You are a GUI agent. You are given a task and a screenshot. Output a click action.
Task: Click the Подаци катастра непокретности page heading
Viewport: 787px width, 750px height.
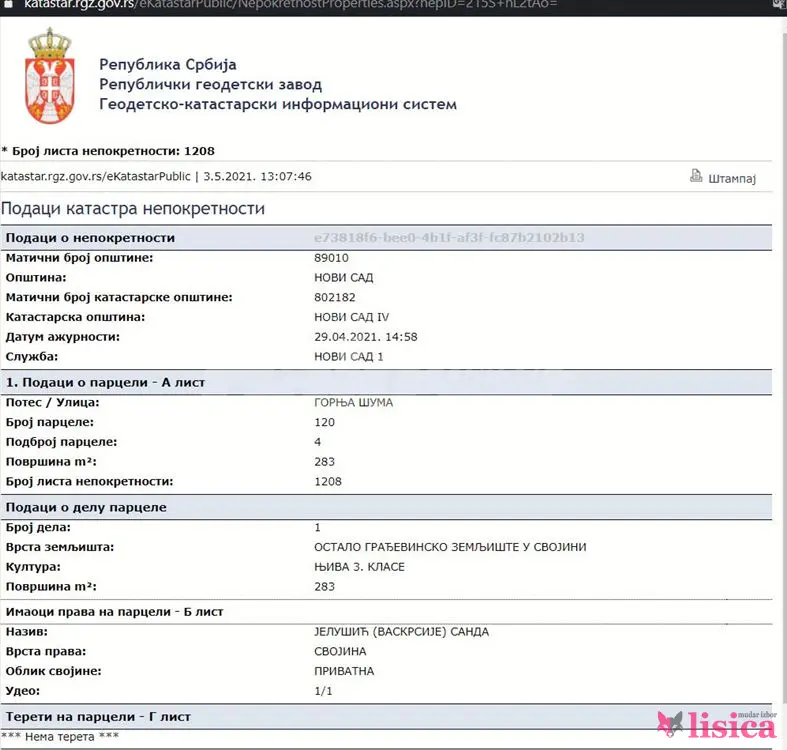click(133, 209)
